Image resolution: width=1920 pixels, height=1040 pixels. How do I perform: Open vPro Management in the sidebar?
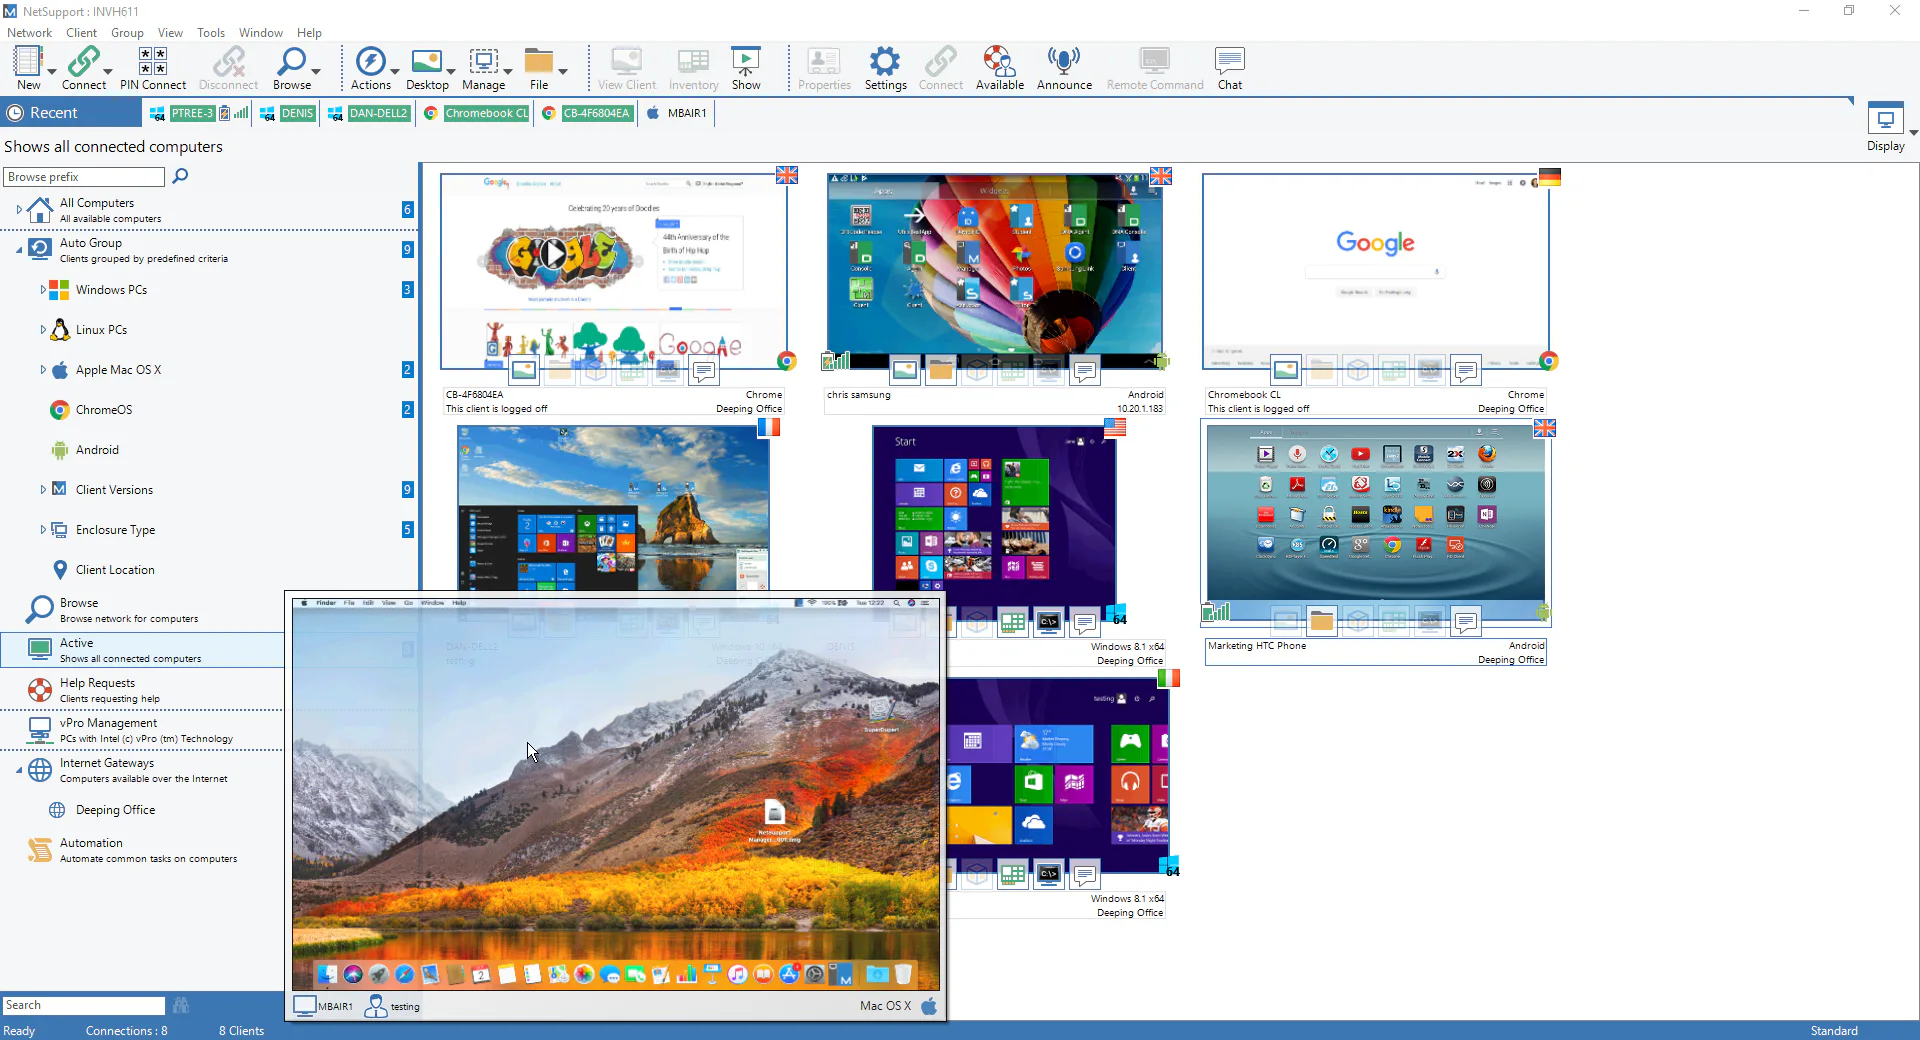(x=142, y=730)
